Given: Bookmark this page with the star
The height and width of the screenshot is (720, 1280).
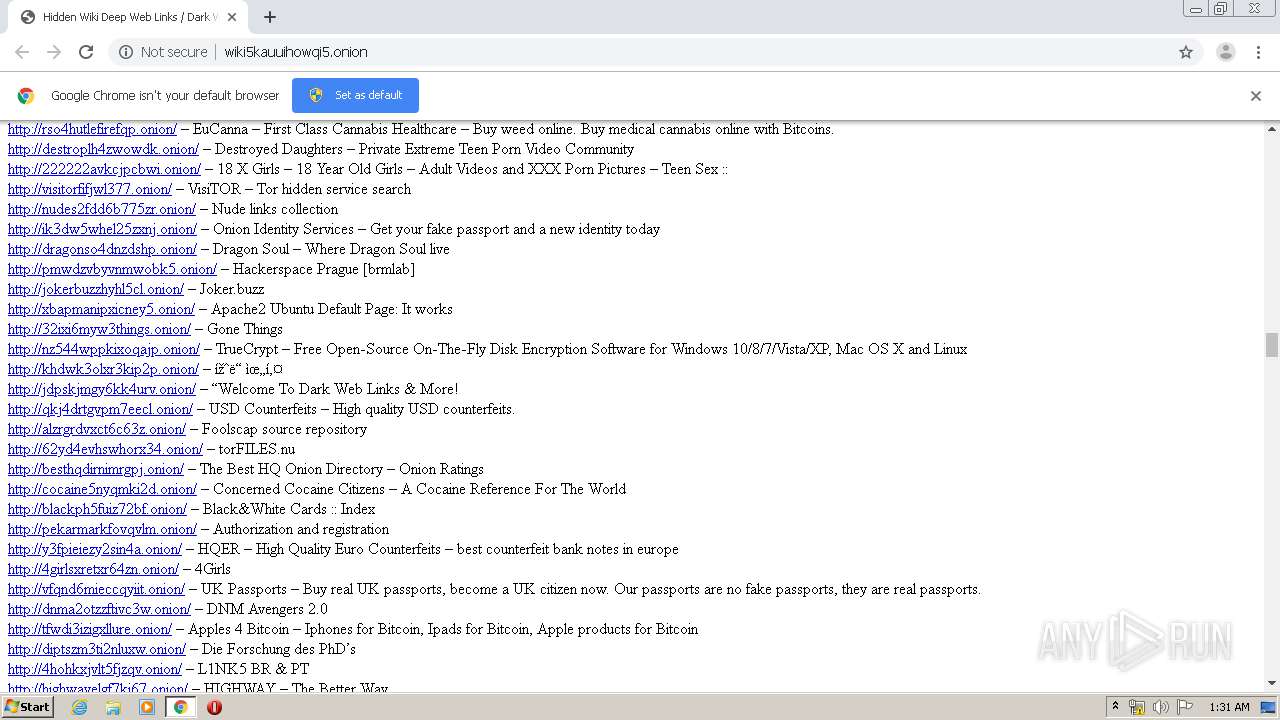Looking at the screenshot, I should tap(1186, 52).
